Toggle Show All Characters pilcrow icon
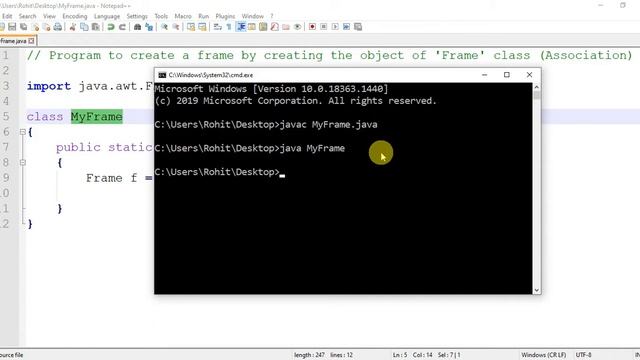 [x=229, y=27]
